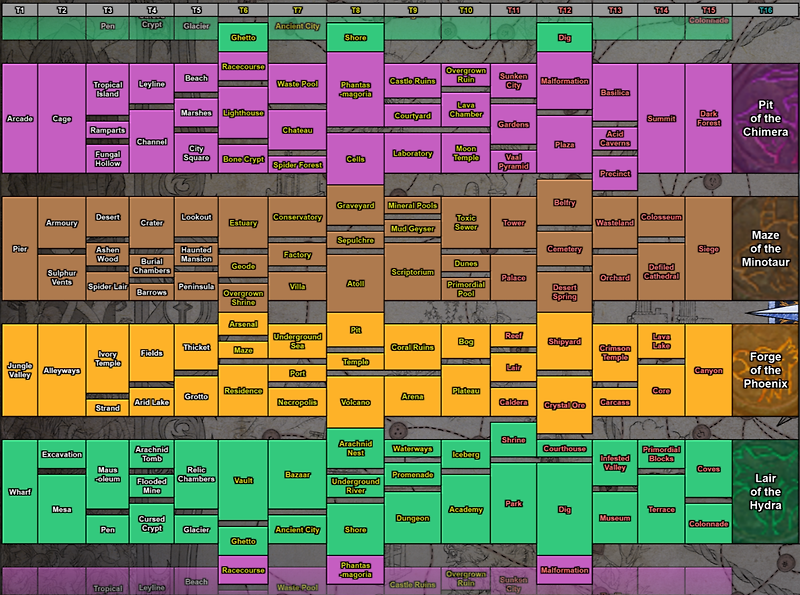This screenshot has height=595, width=800.
Task: Click the pink Shipyard map cell
Action: coord(564,341)
